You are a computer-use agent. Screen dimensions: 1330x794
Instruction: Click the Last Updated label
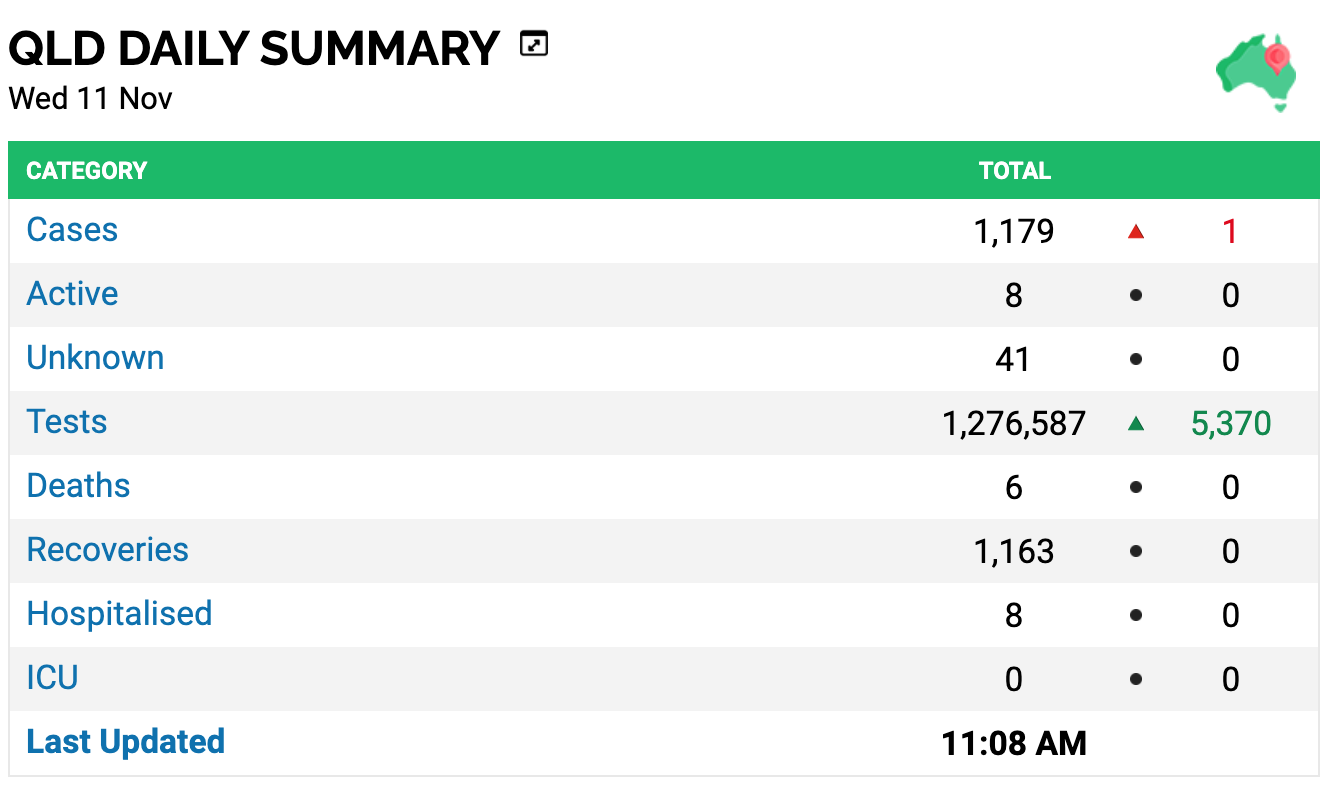(x=126, y=742)
